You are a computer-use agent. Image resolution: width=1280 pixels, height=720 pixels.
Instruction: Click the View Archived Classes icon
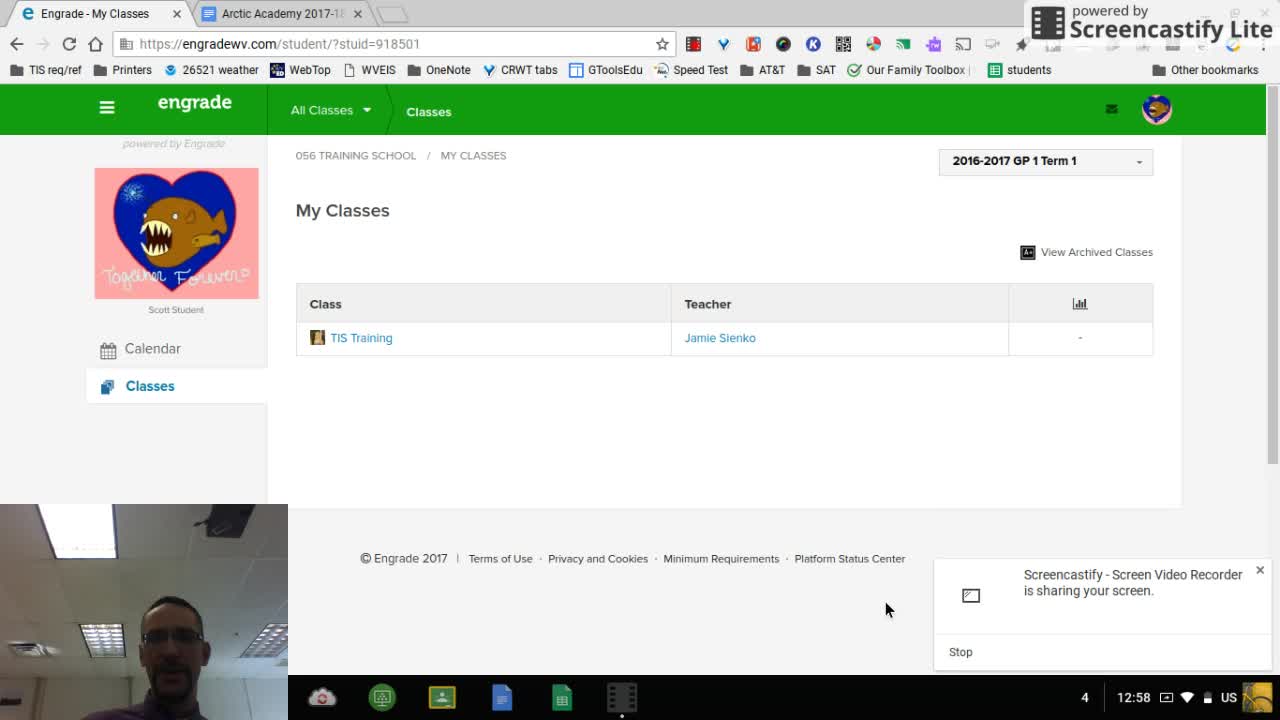(x=1027, y=252)
